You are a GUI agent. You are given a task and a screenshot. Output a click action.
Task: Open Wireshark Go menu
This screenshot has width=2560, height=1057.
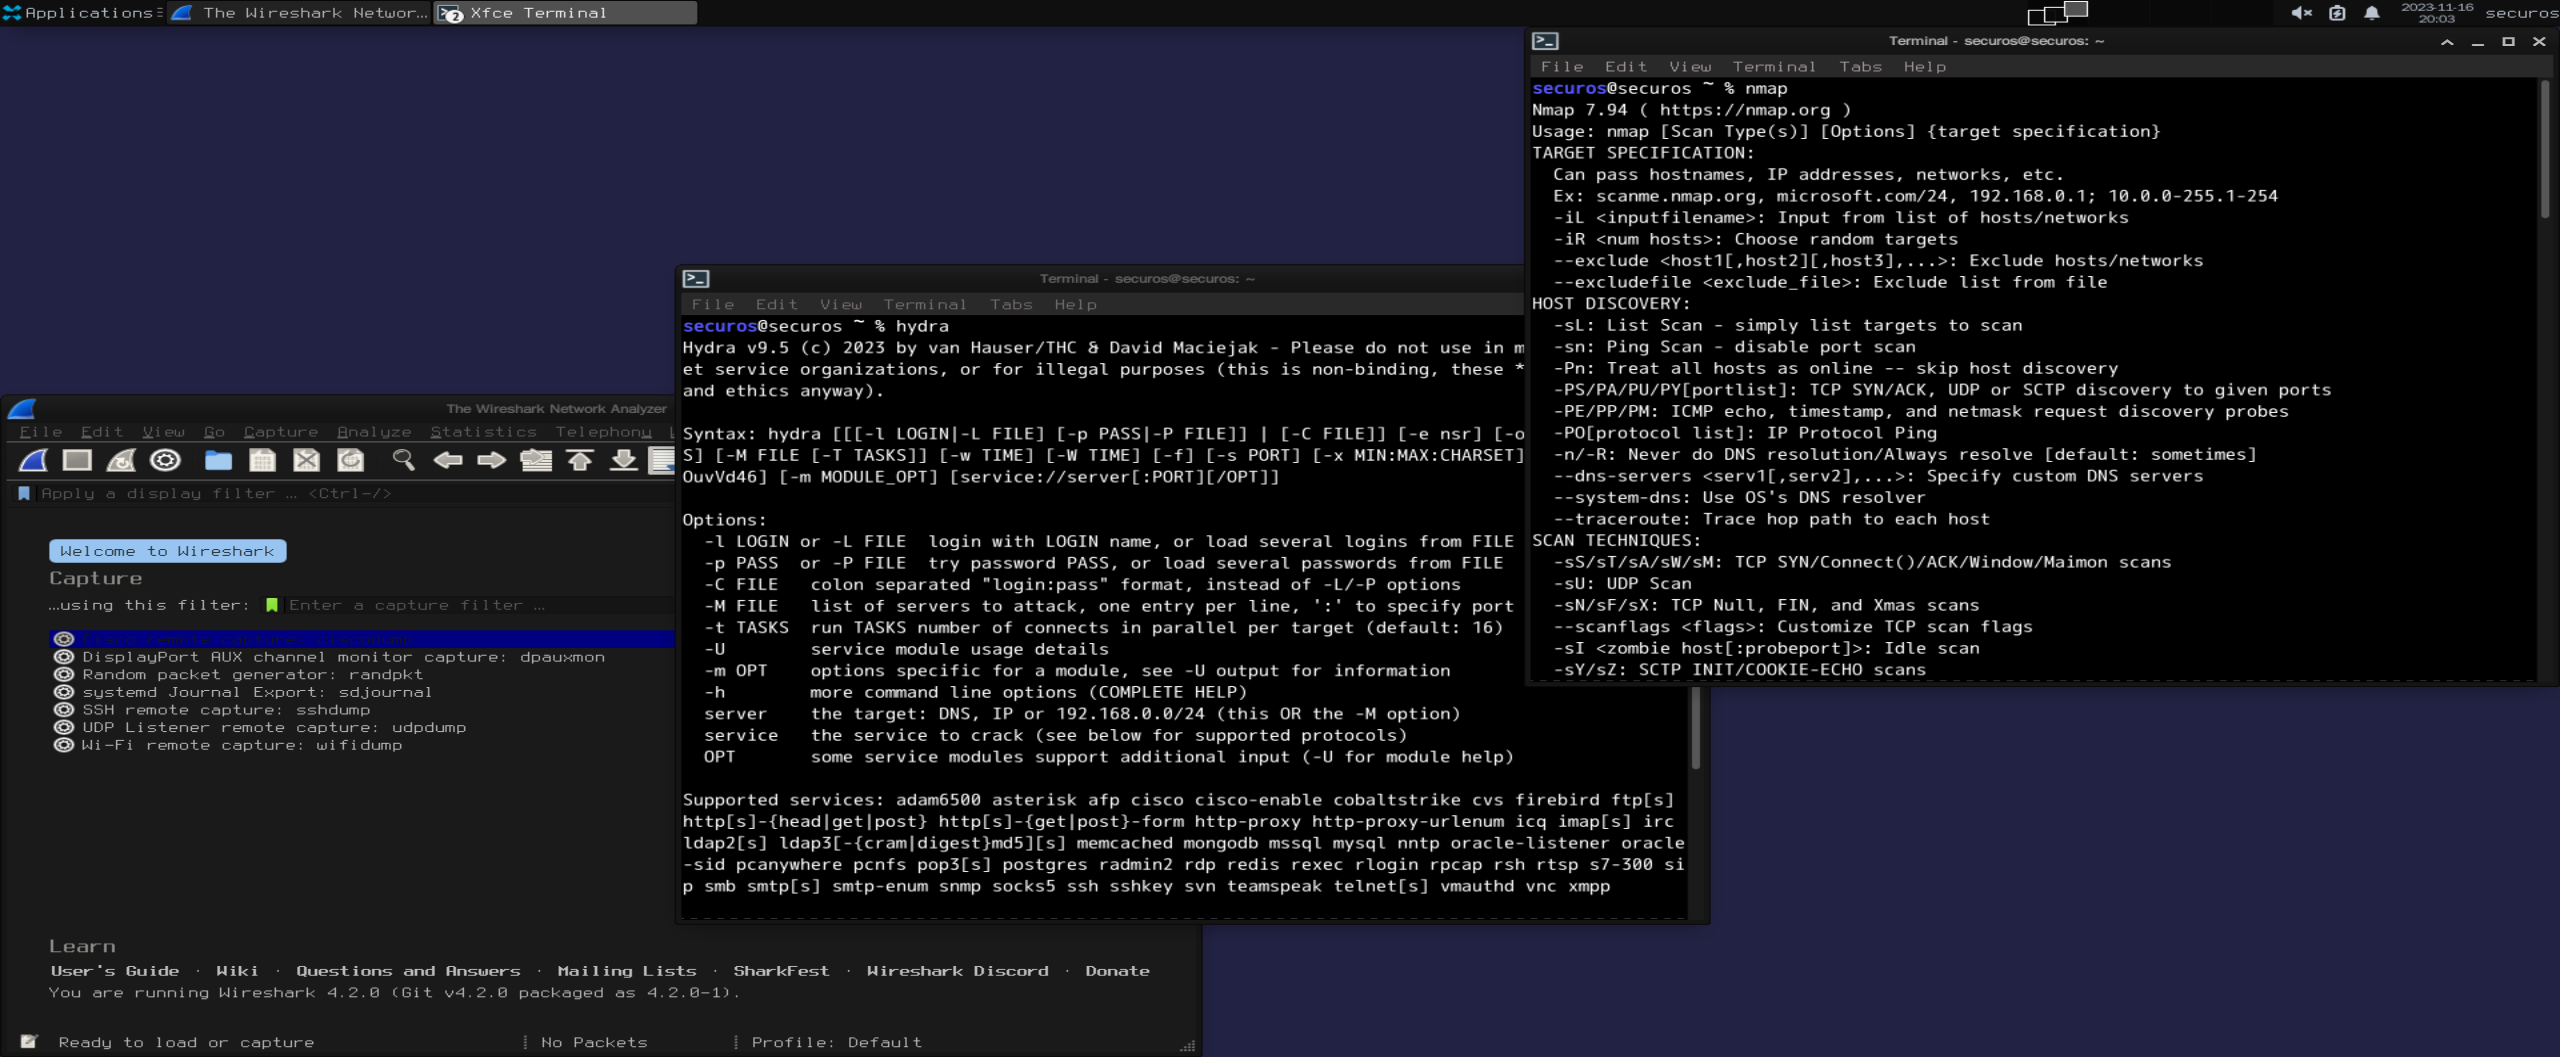tap(214, 432)
